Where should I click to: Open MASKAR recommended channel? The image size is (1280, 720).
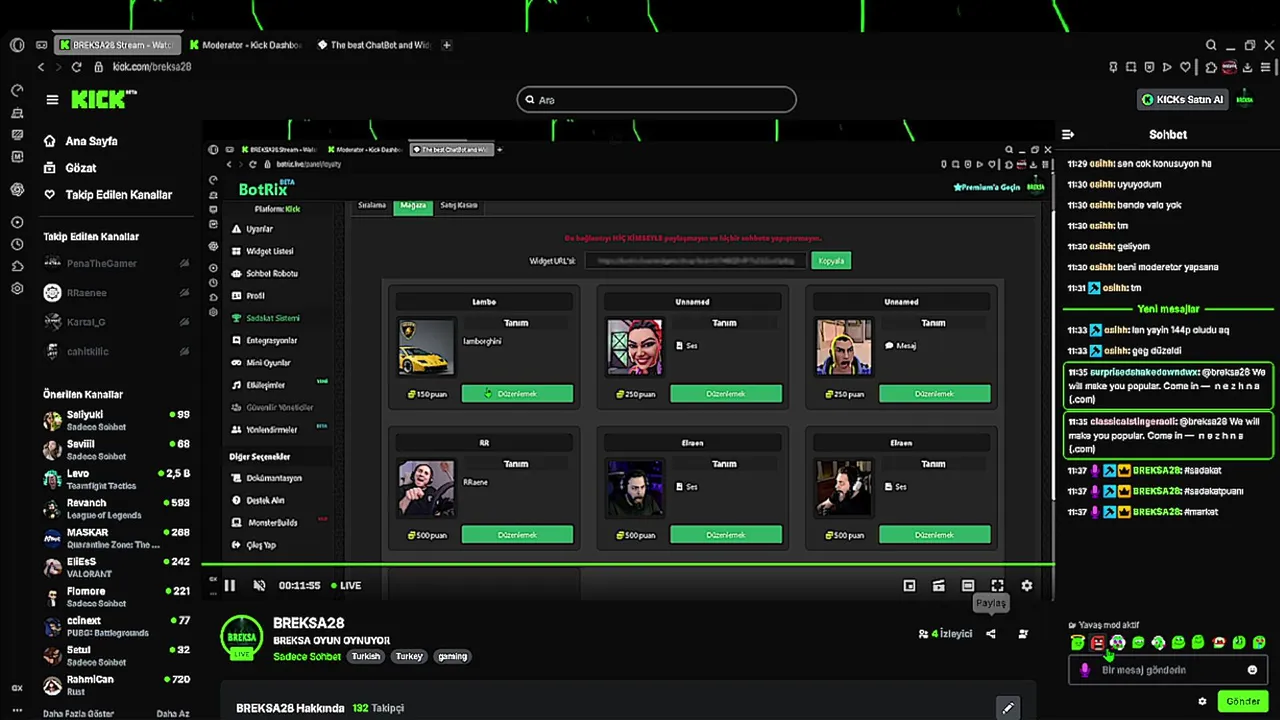click(x=116, y=538)
